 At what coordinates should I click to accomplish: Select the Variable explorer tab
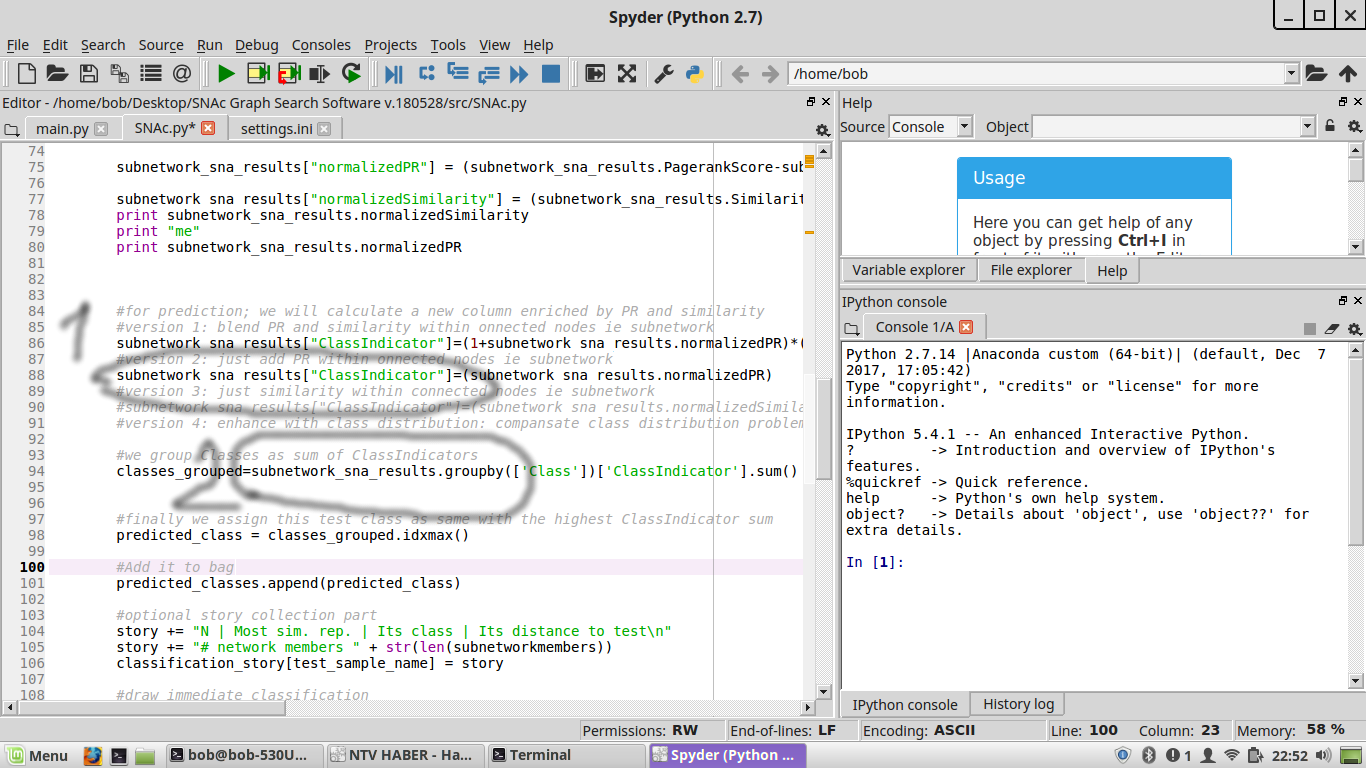tap(908, 270)
